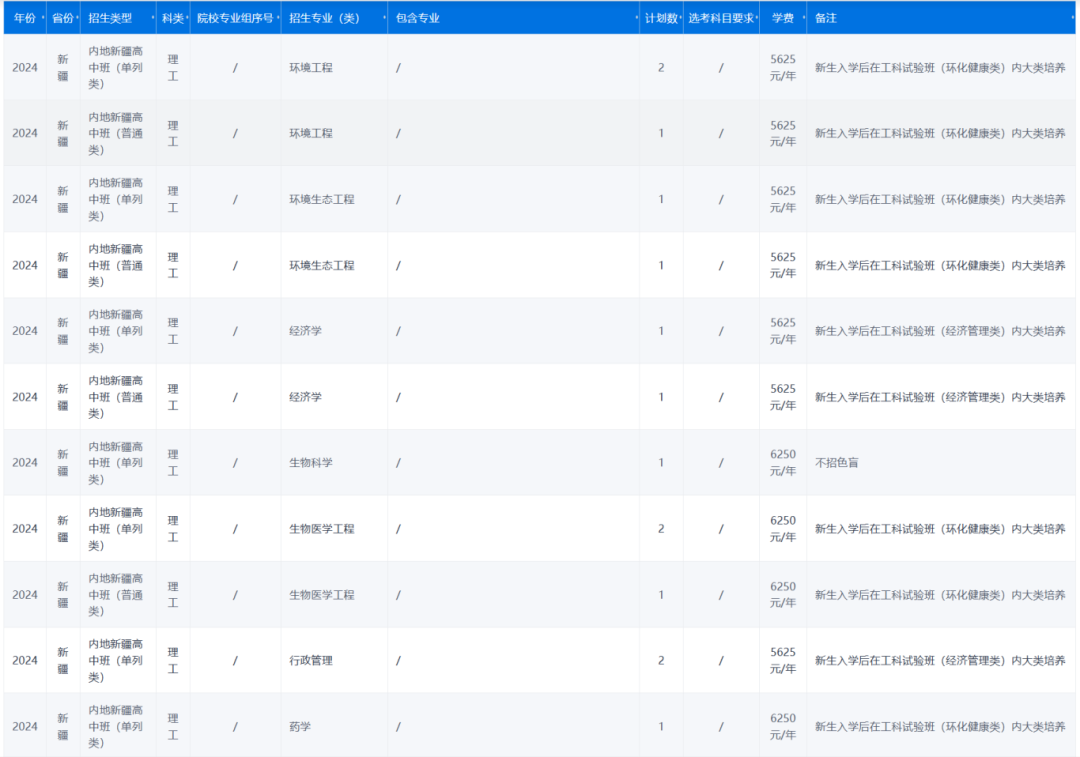This screenshot has width=1080, height=757.
Task: Click the 行政管理 major cell
Action: (311, 661)
